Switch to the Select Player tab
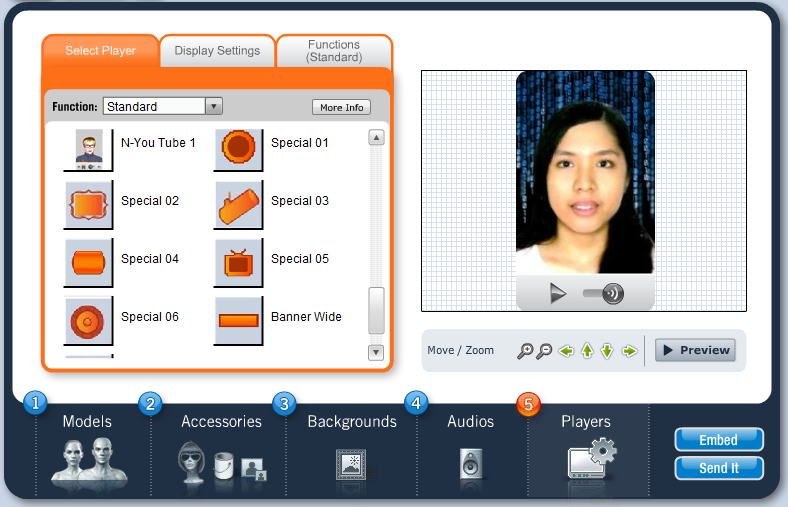Image resolution: width=788 pixels, height=507 pixels. 101,51
